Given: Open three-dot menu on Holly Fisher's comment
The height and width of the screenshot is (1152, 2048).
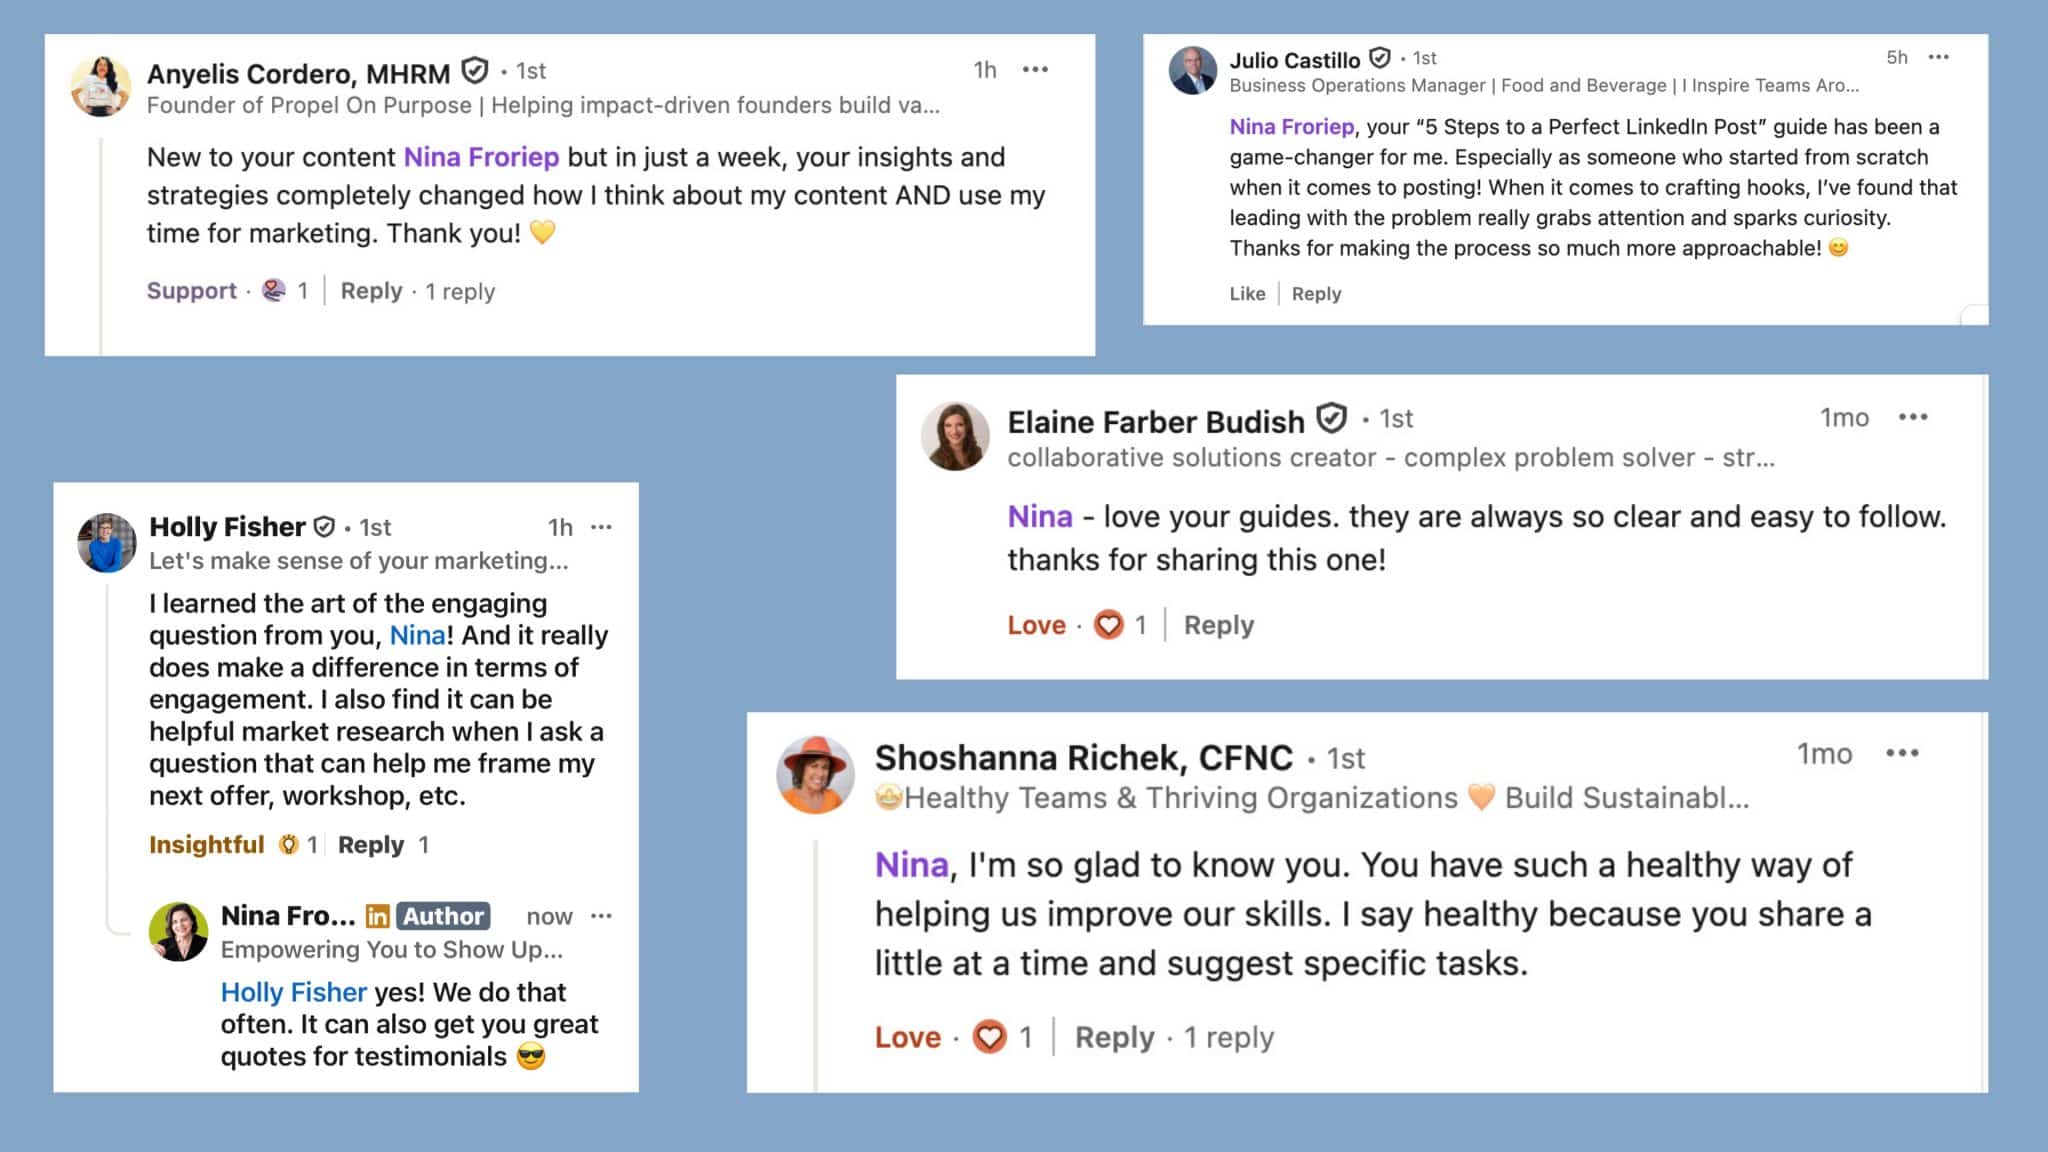Looking at the screenshot, I should click(x=601, y=527).
